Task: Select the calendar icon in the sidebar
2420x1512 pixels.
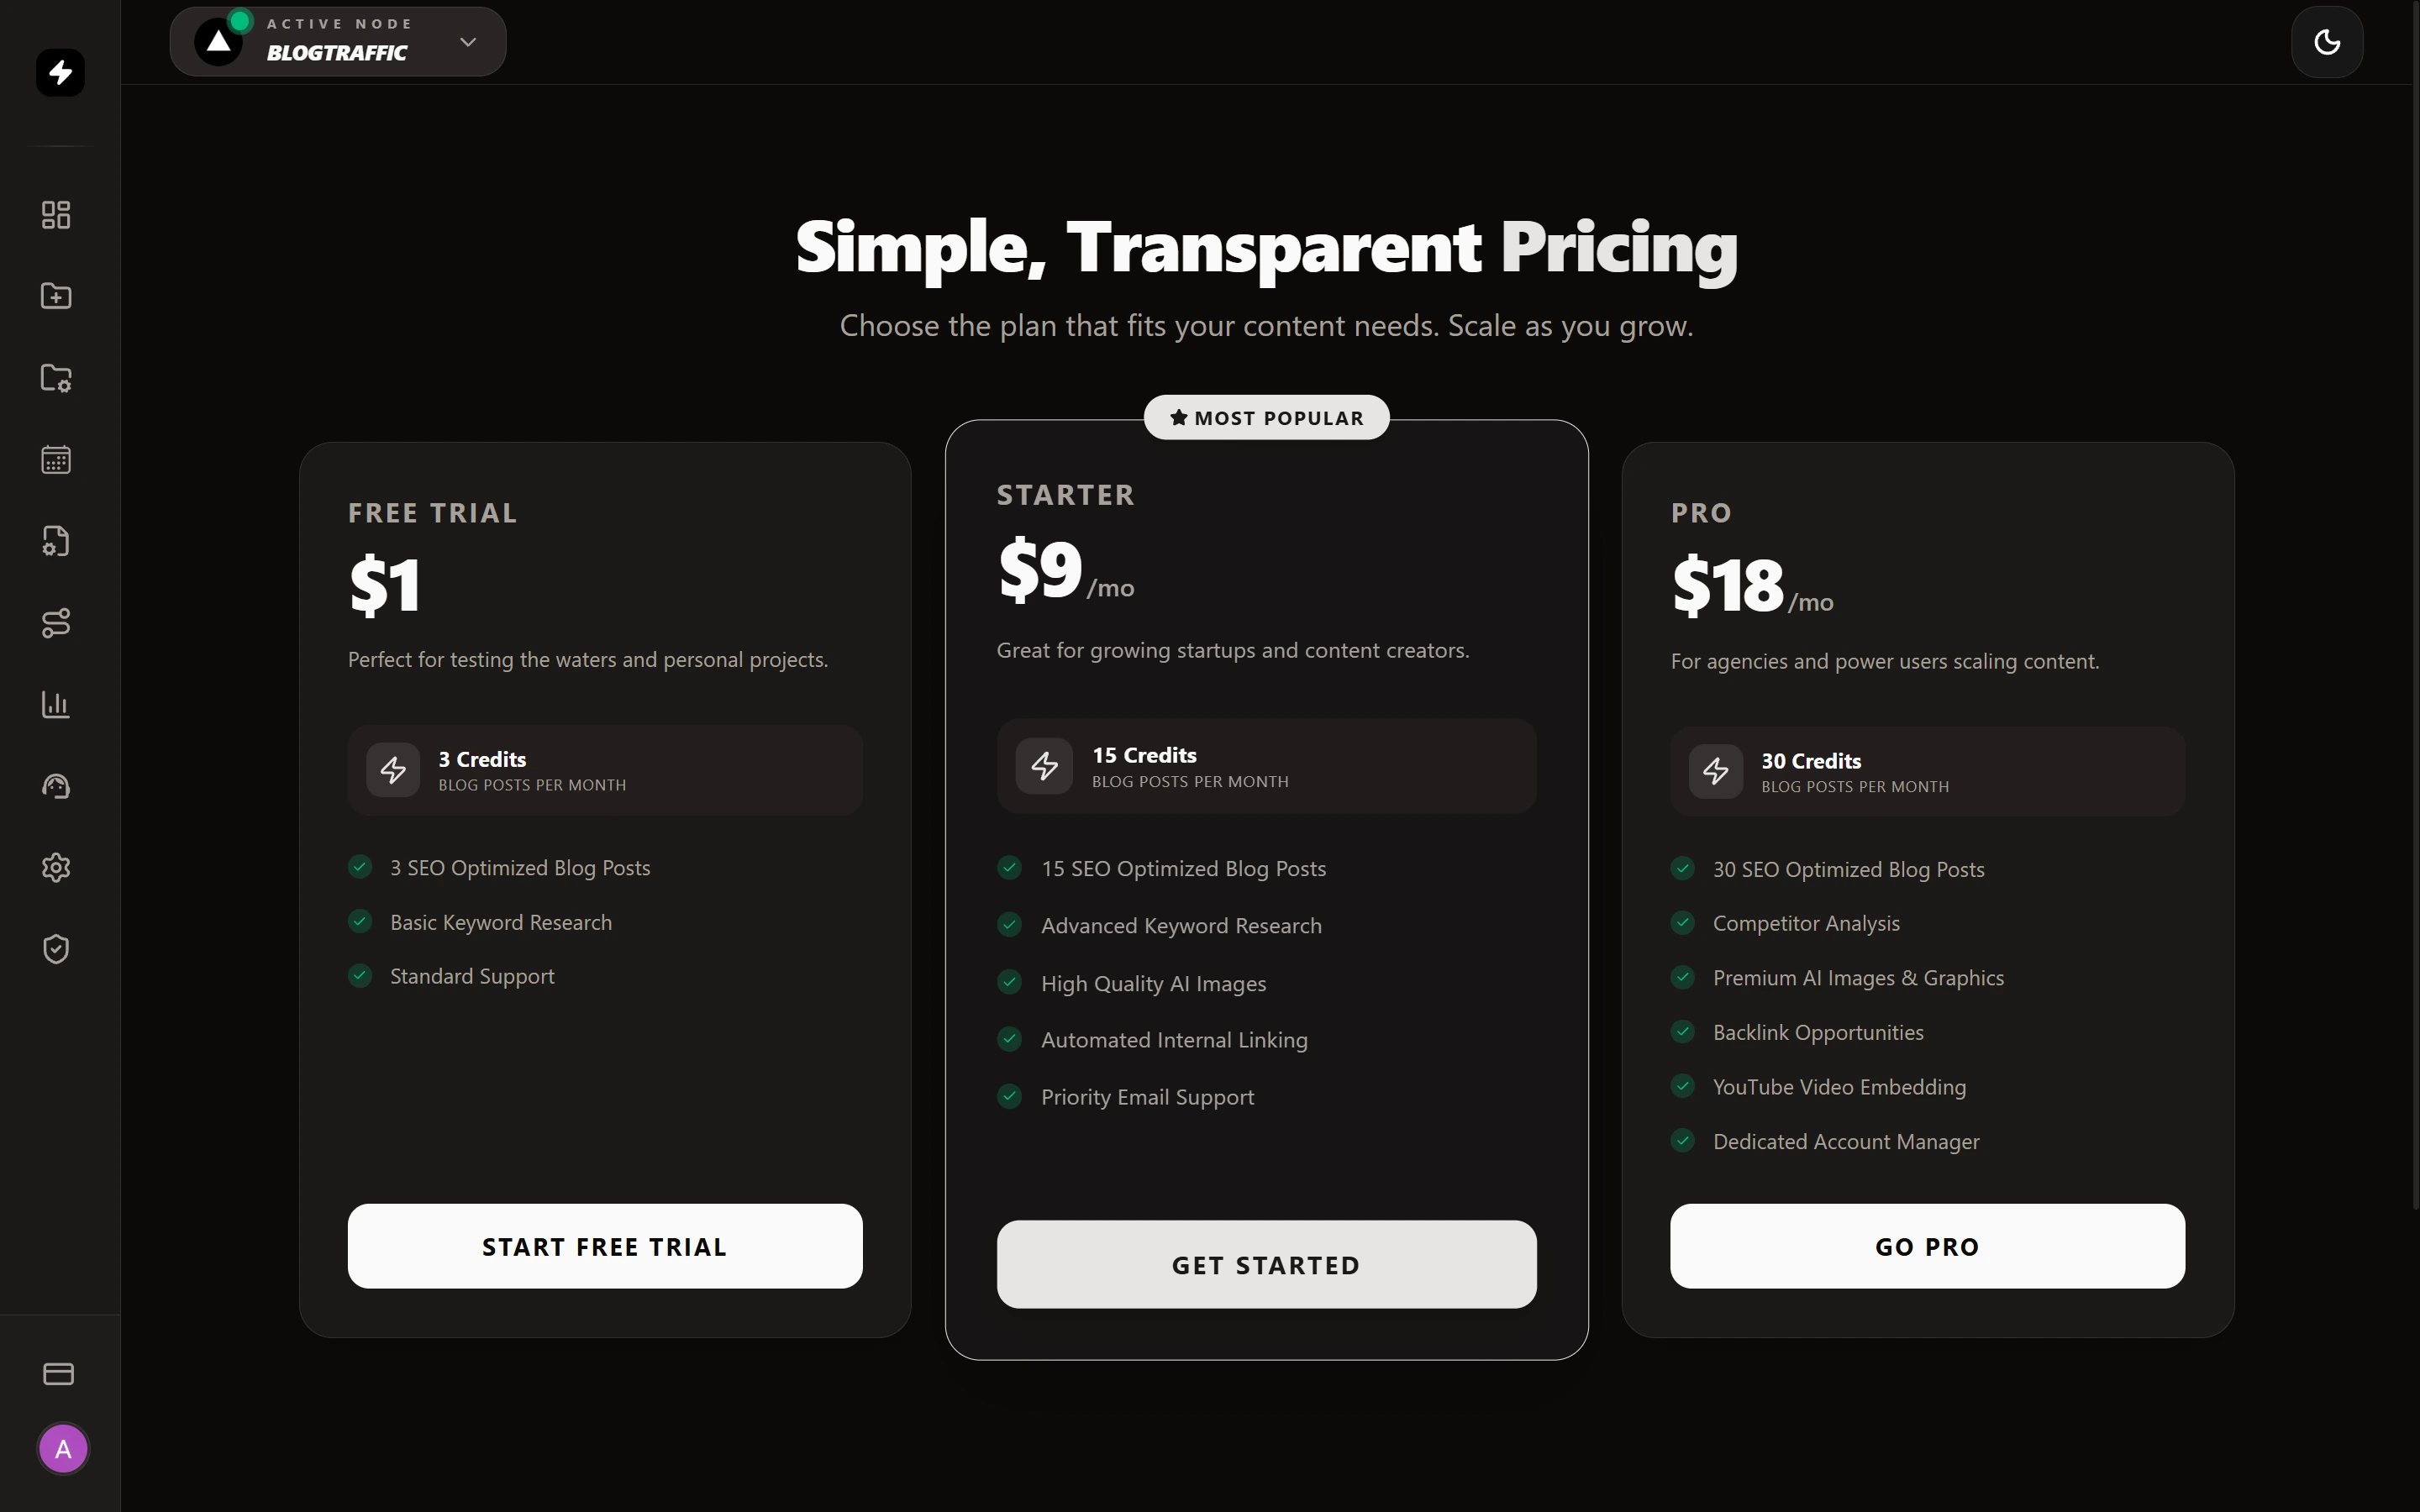Action: point(57,459)
